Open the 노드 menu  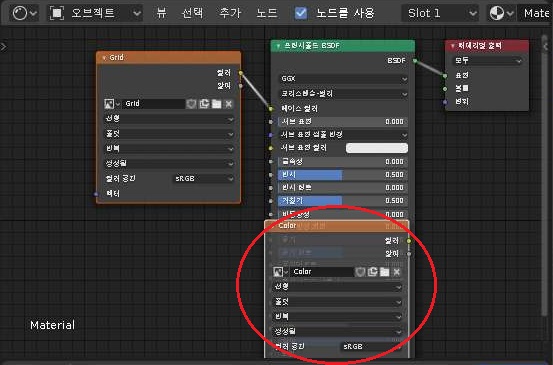pyautogui.click(x=267, y=13)
